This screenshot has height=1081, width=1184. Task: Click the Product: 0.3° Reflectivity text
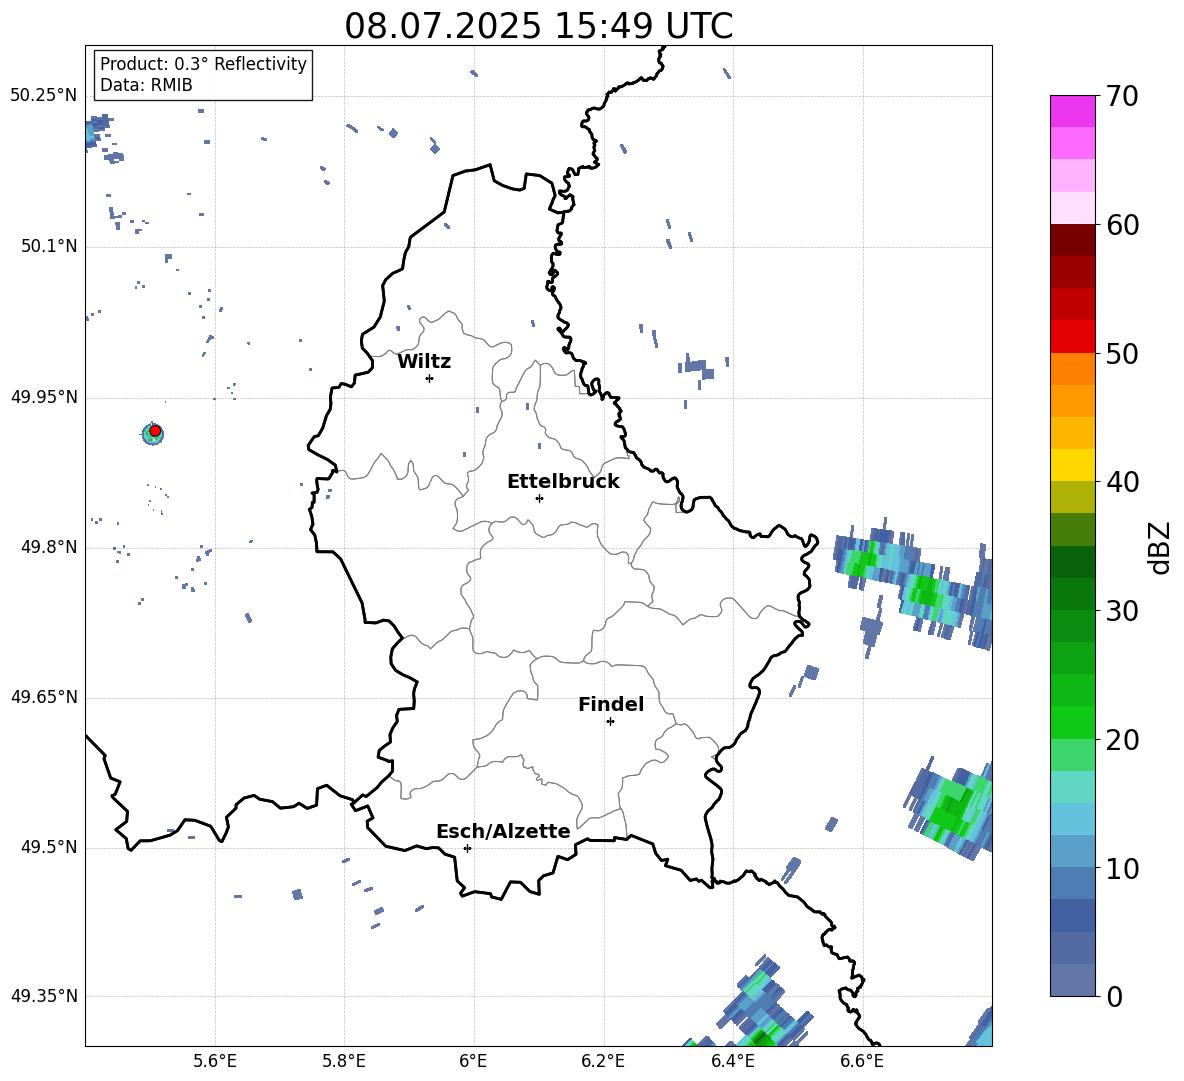[203, 64]
